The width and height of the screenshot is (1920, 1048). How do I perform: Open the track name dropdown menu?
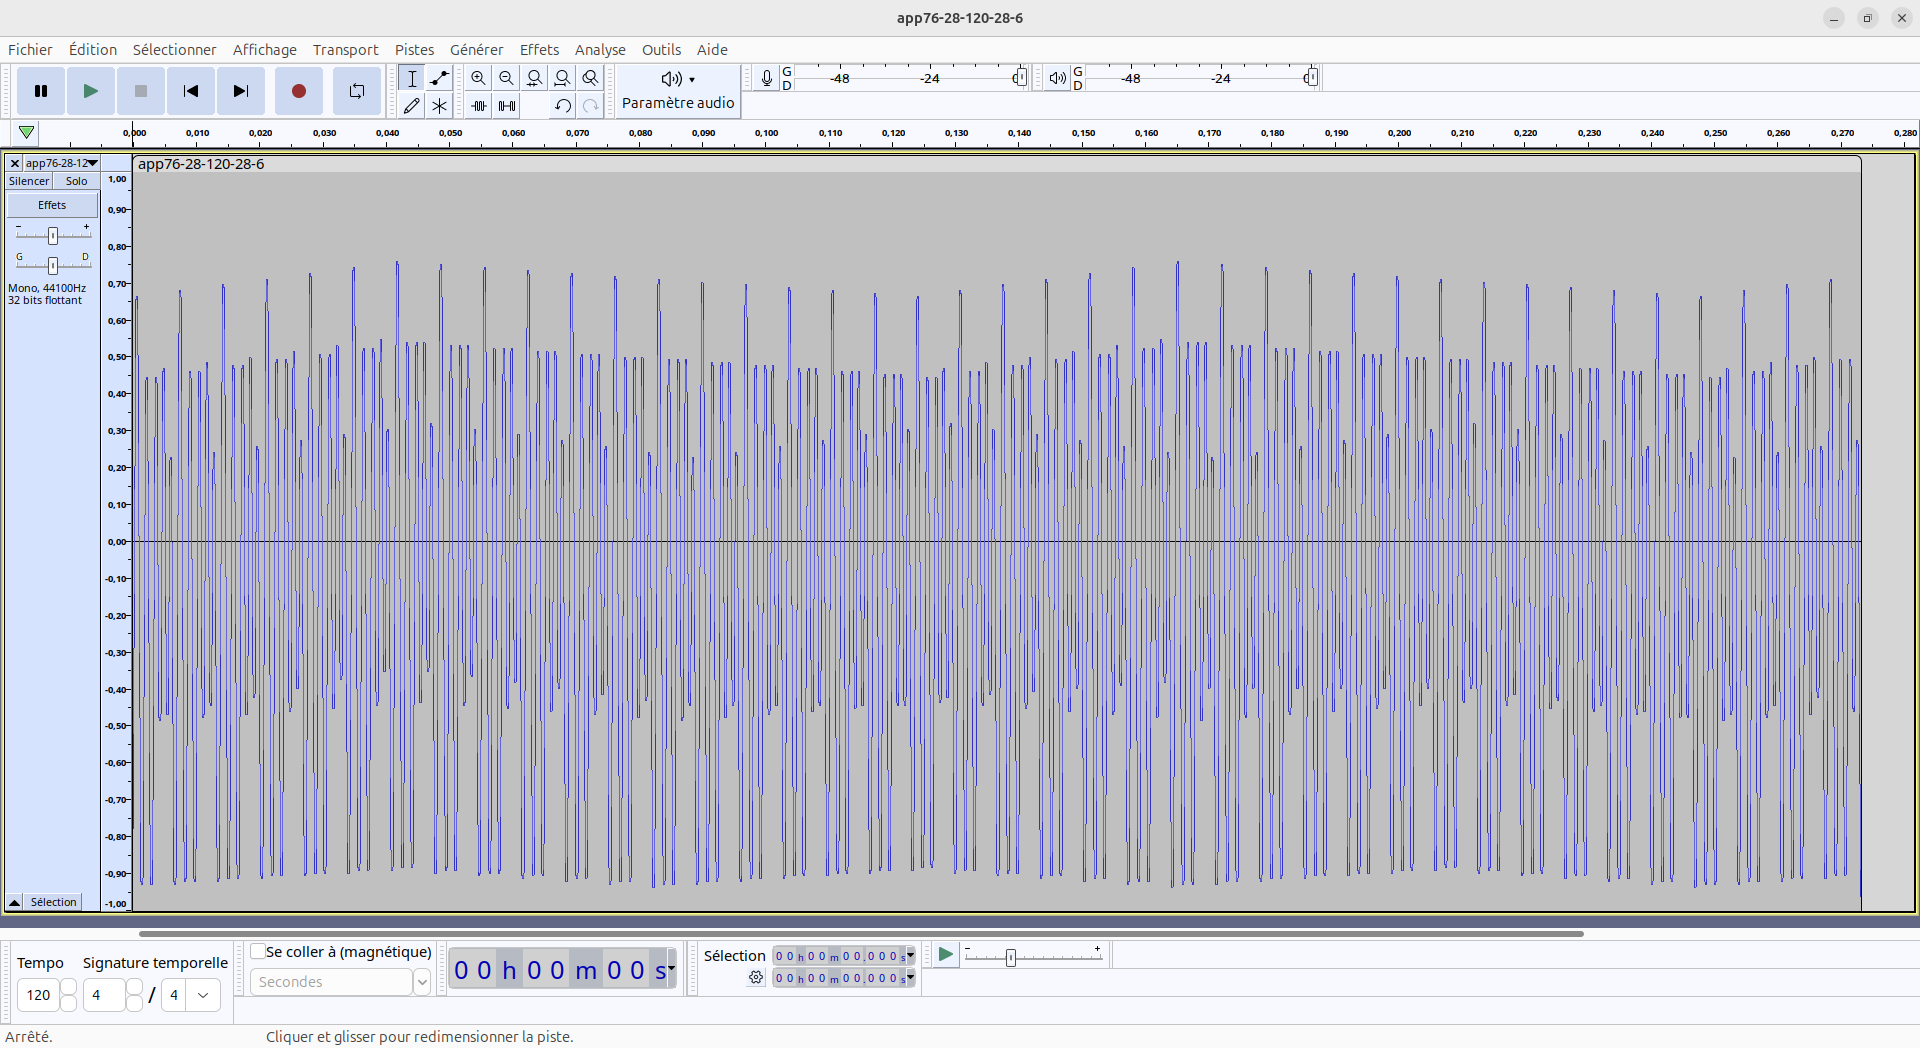coord(60,163)
